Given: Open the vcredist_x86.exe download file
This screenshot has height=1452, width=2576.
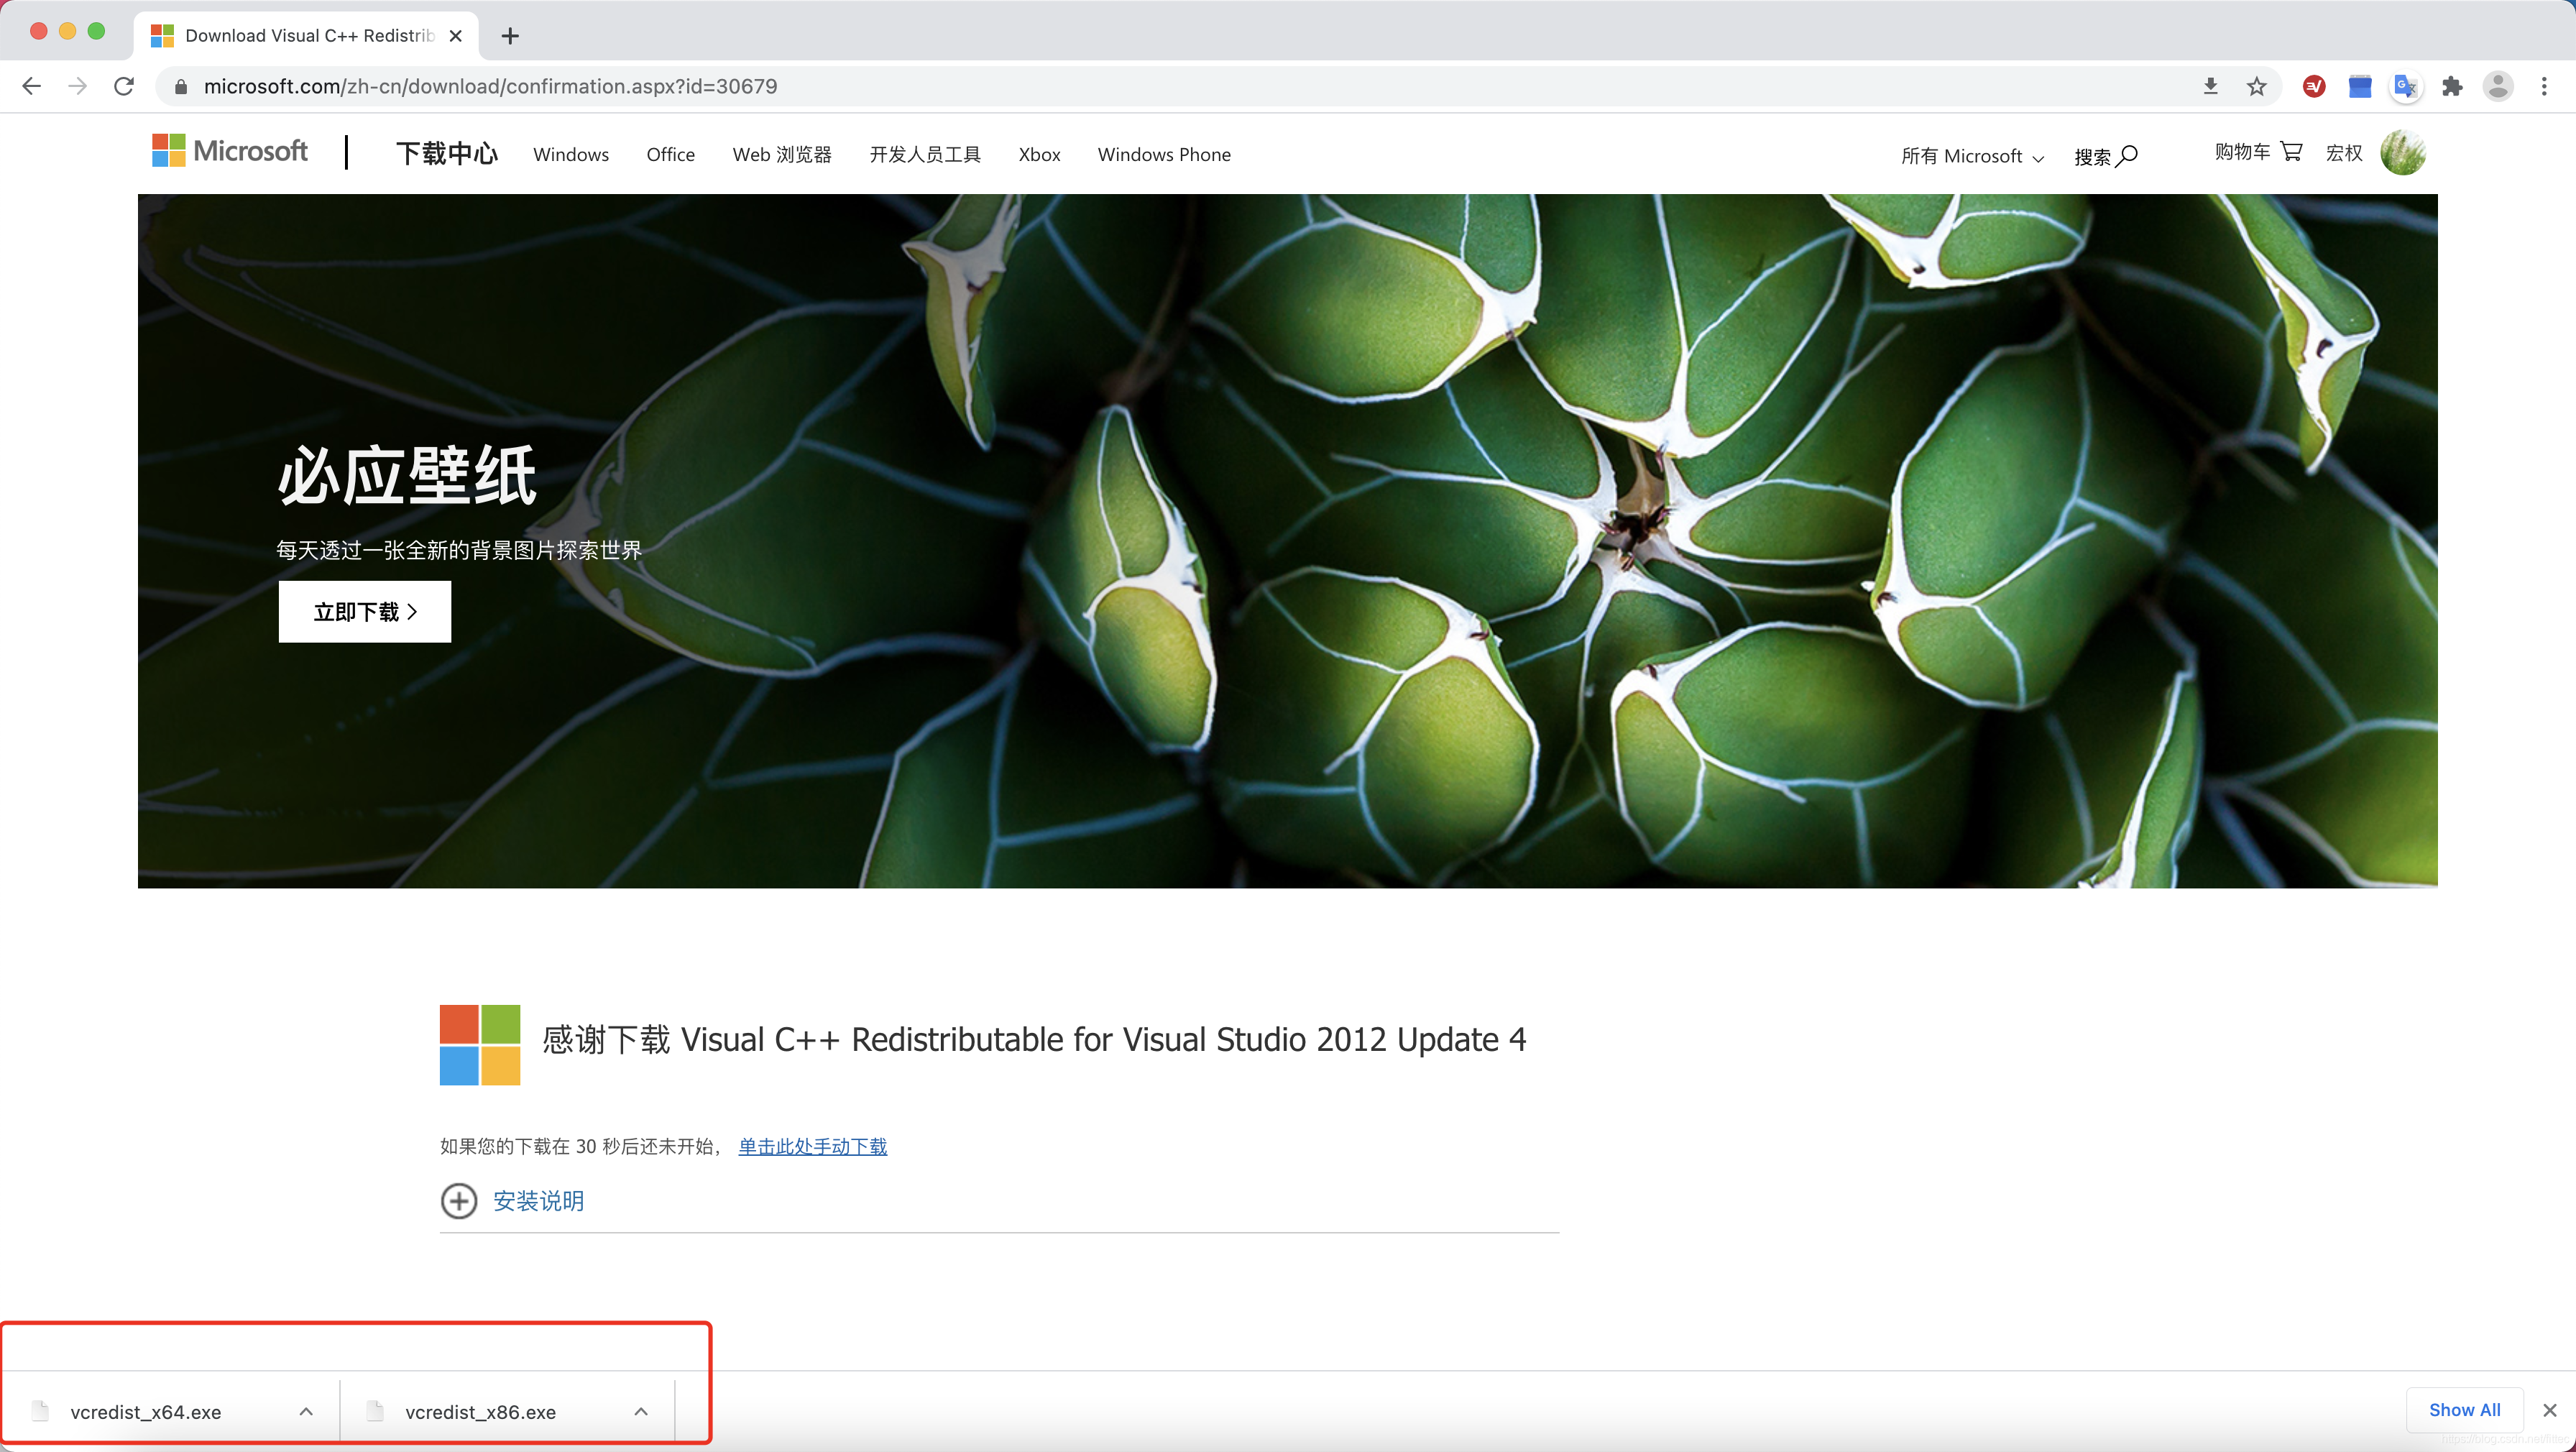Looking at the screenshot, I should (x=481, y=1412).
